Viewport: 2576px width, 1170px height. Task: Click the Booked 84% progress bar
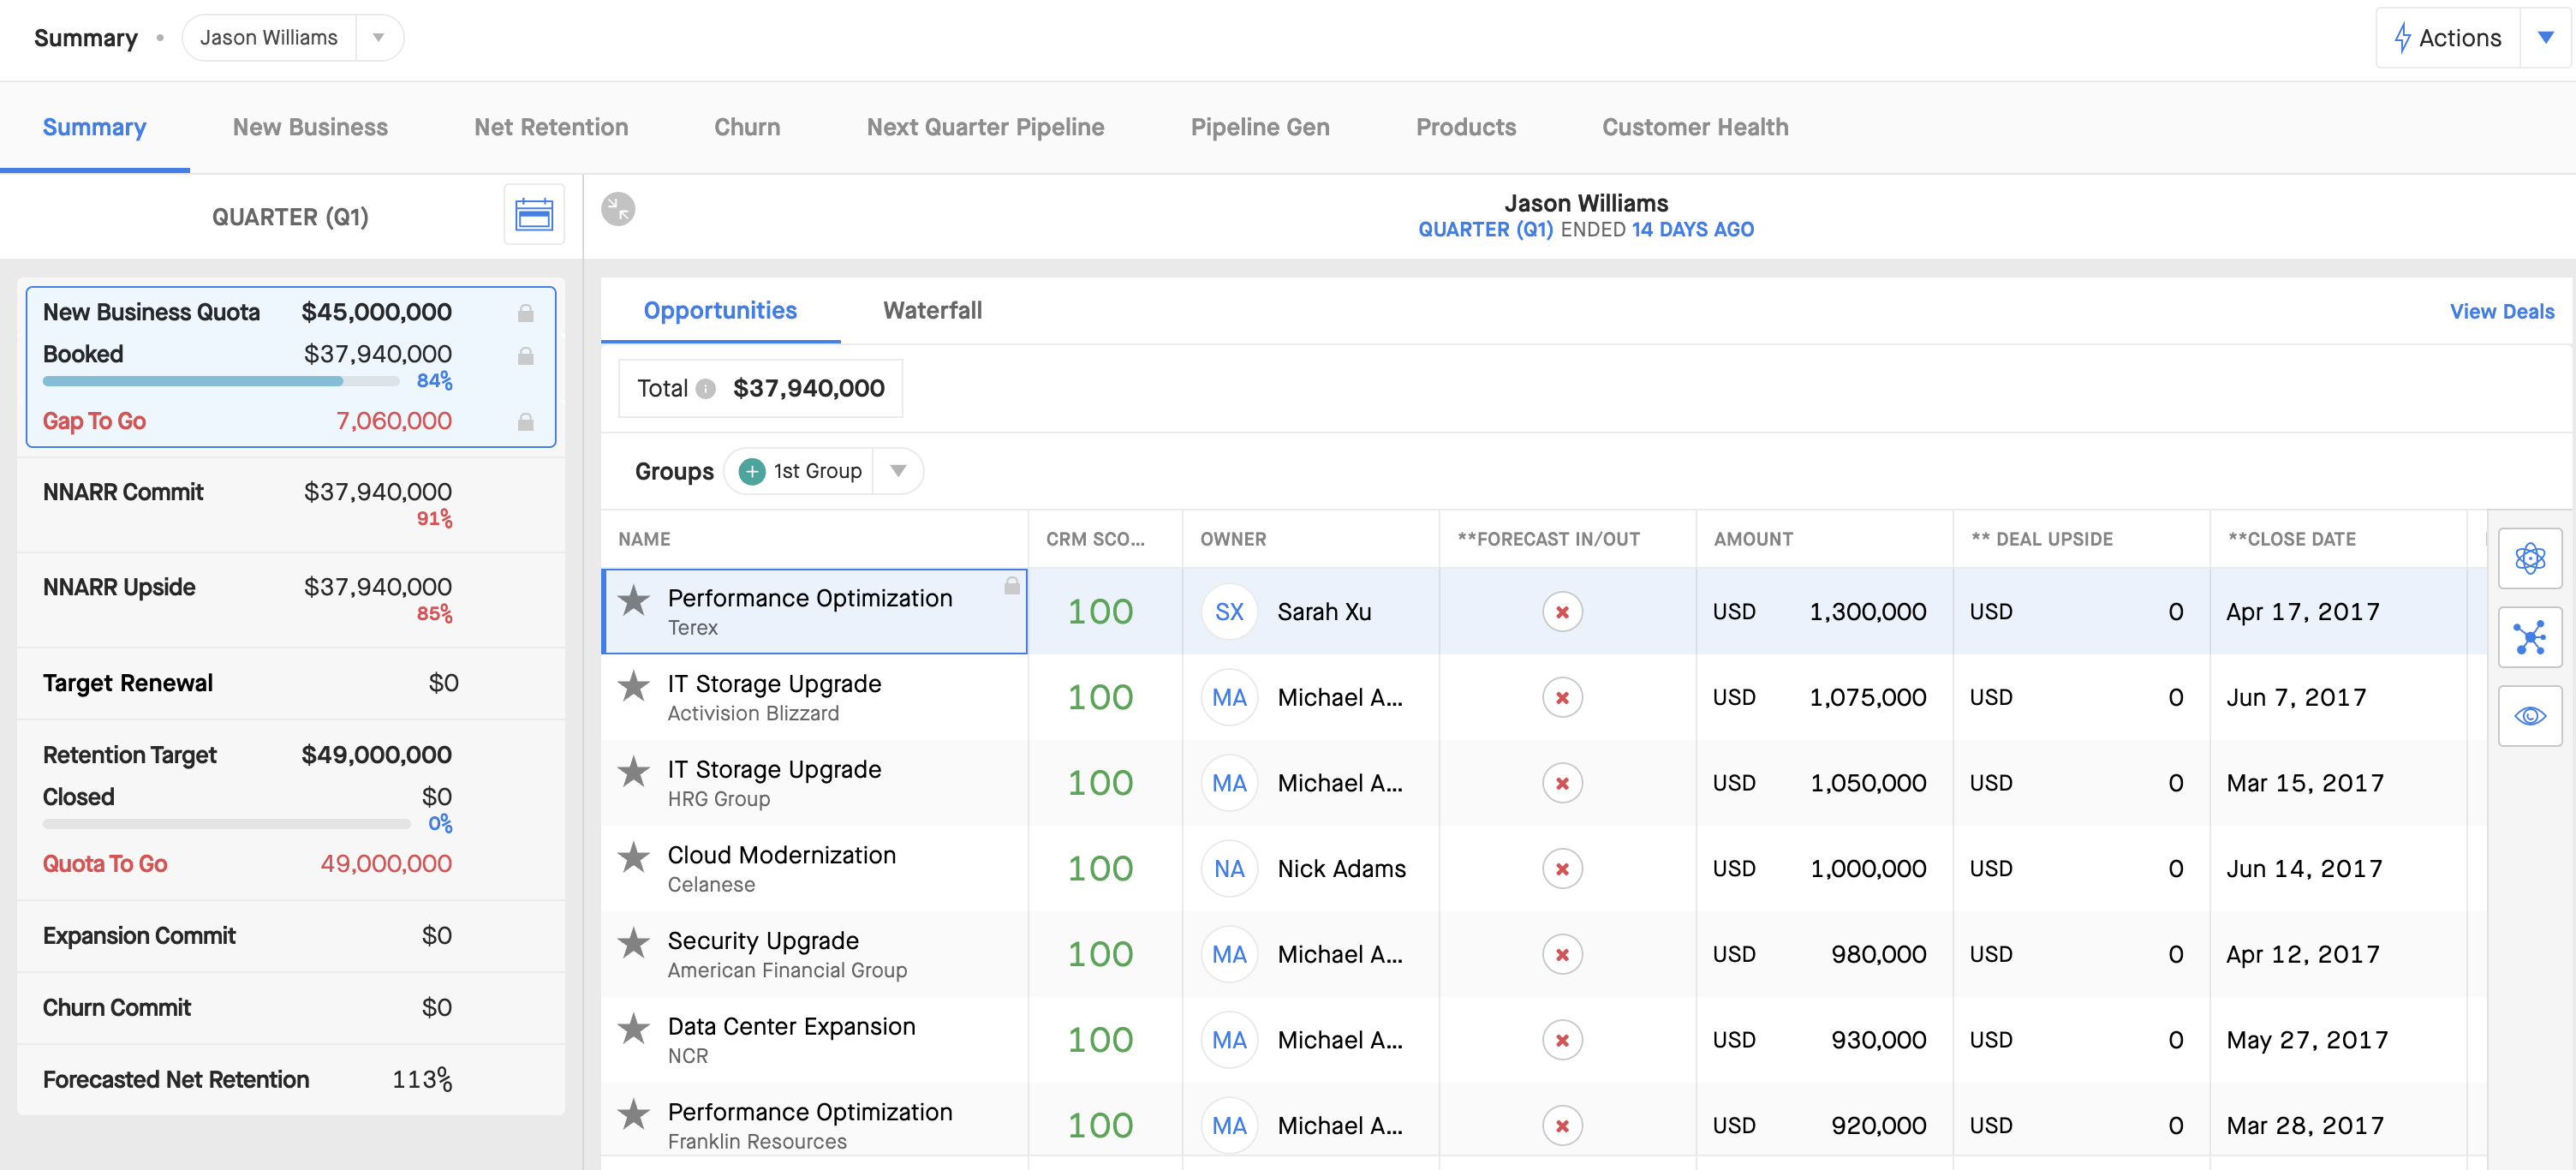220,381
